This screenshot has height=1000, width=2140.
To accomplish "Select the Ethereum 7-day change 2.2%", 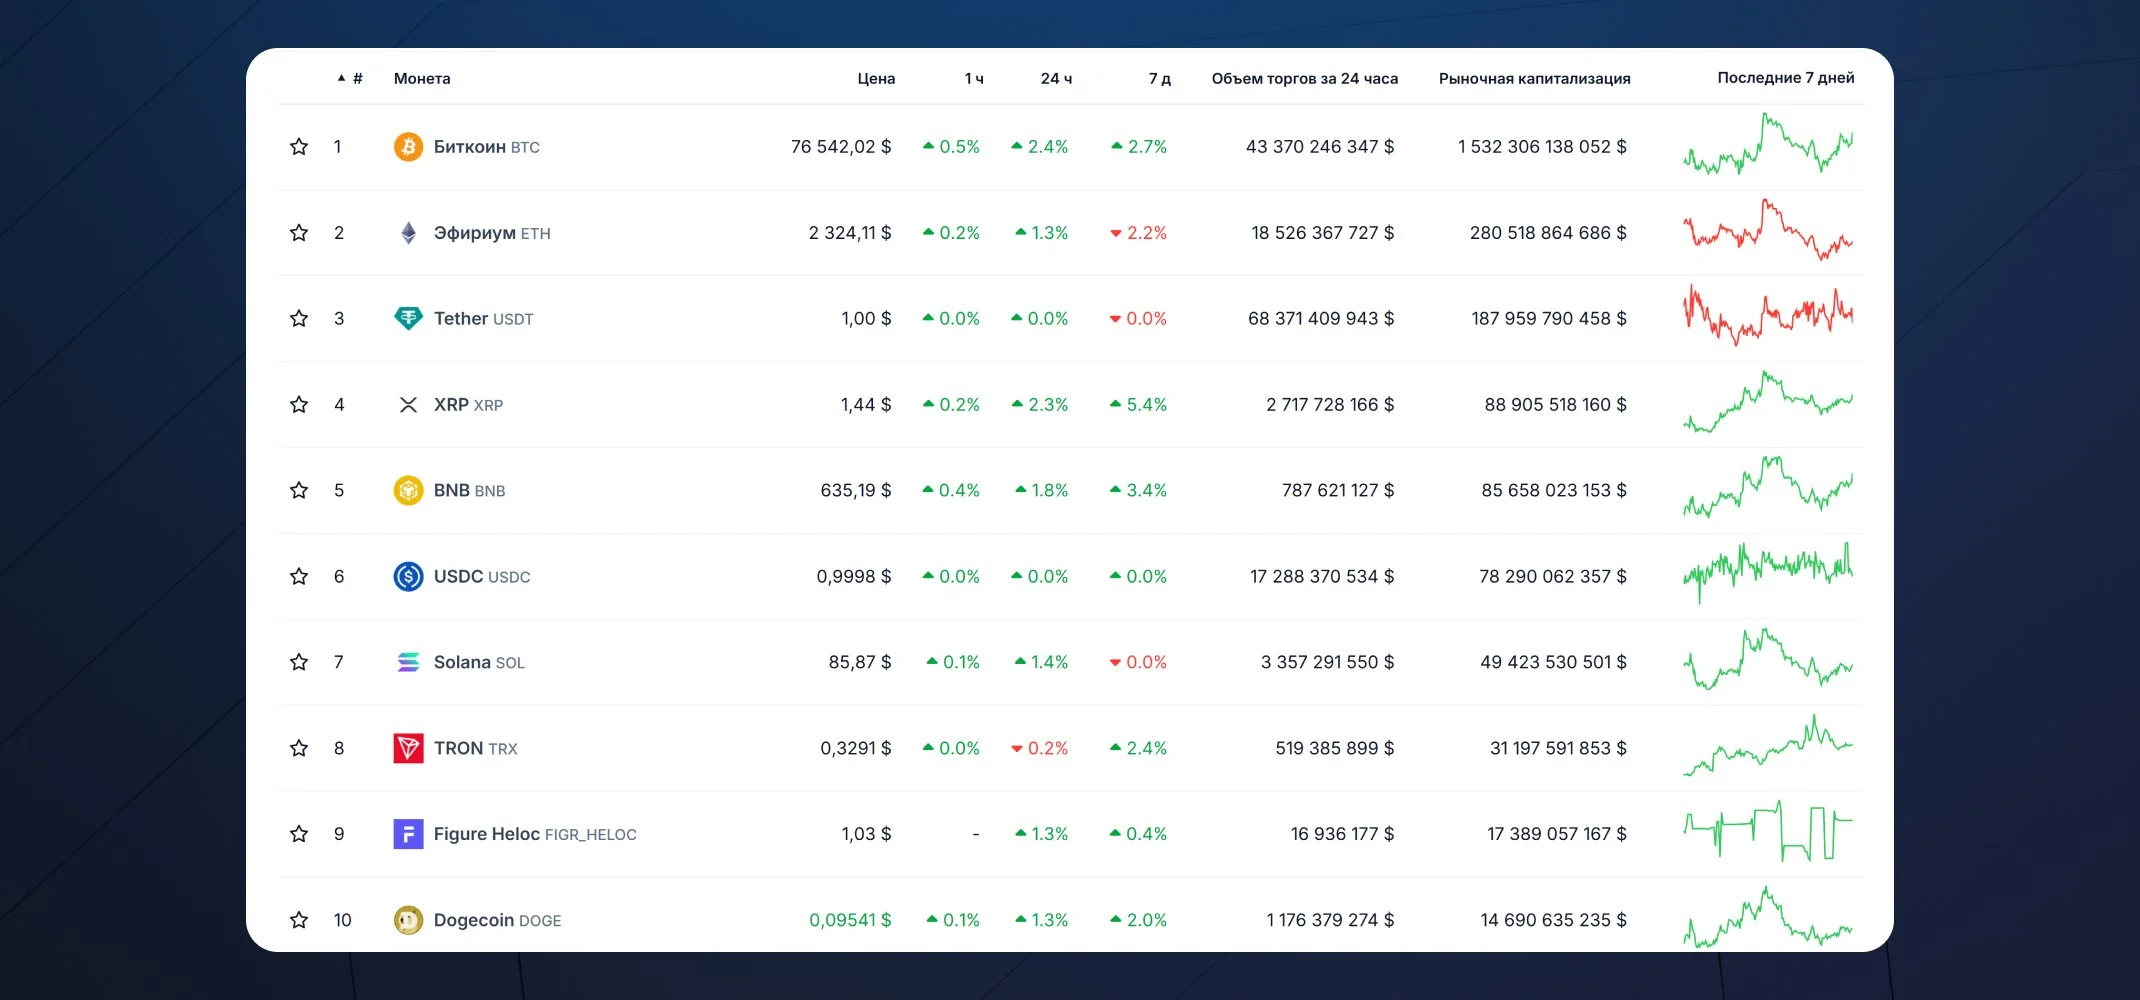I will point(1138,233).
